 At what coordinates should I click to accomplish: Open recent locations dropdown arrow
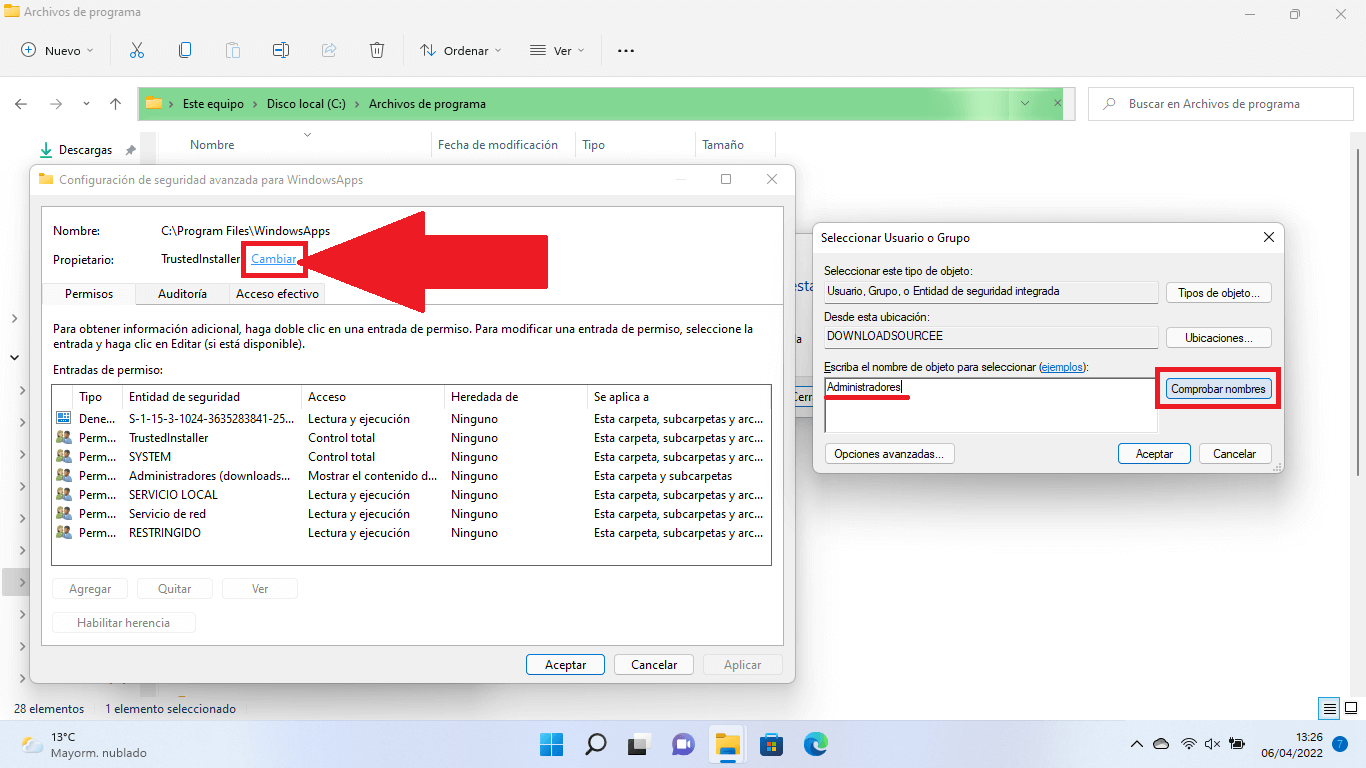(86, 104)
